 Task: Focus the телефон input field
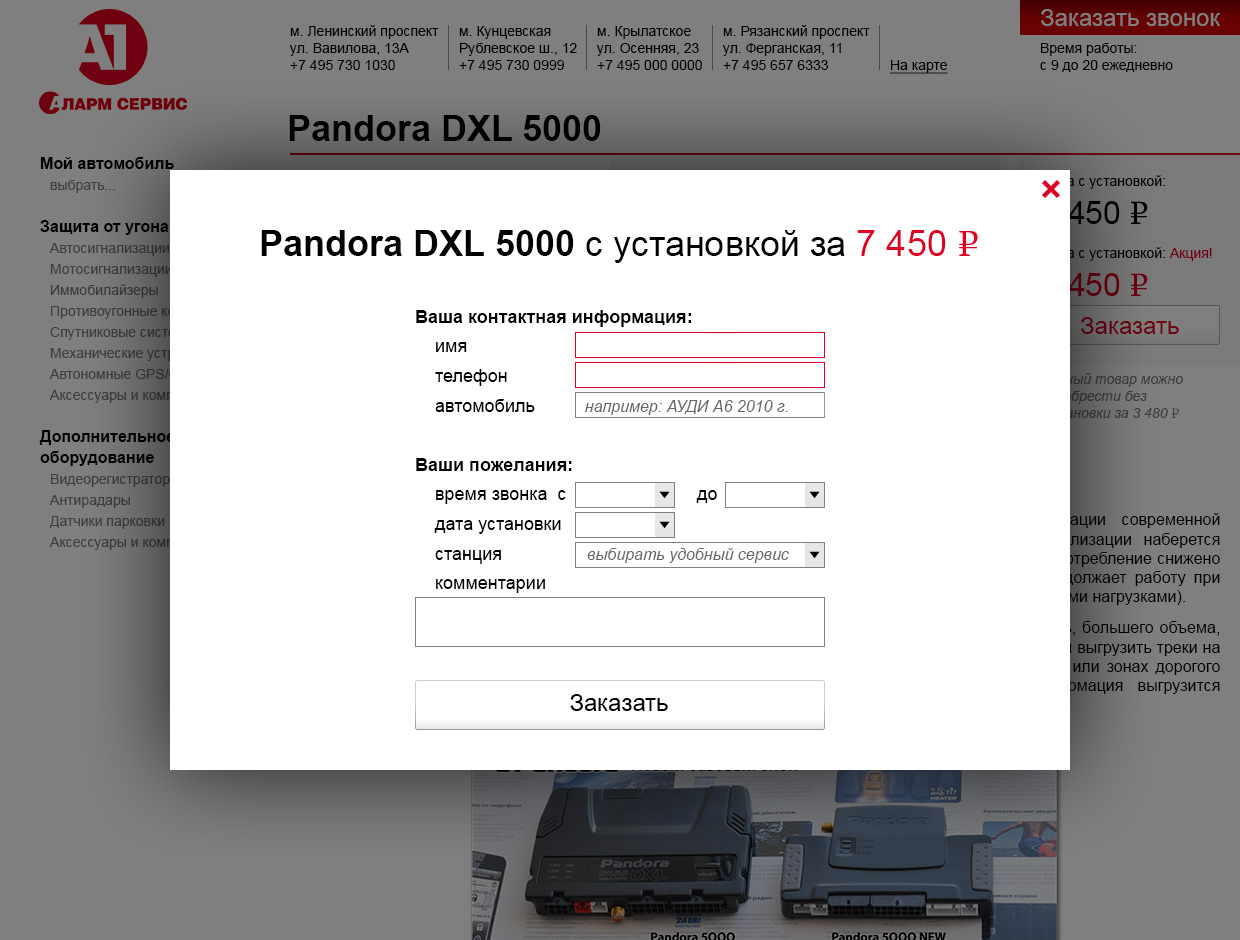(700, 375)
